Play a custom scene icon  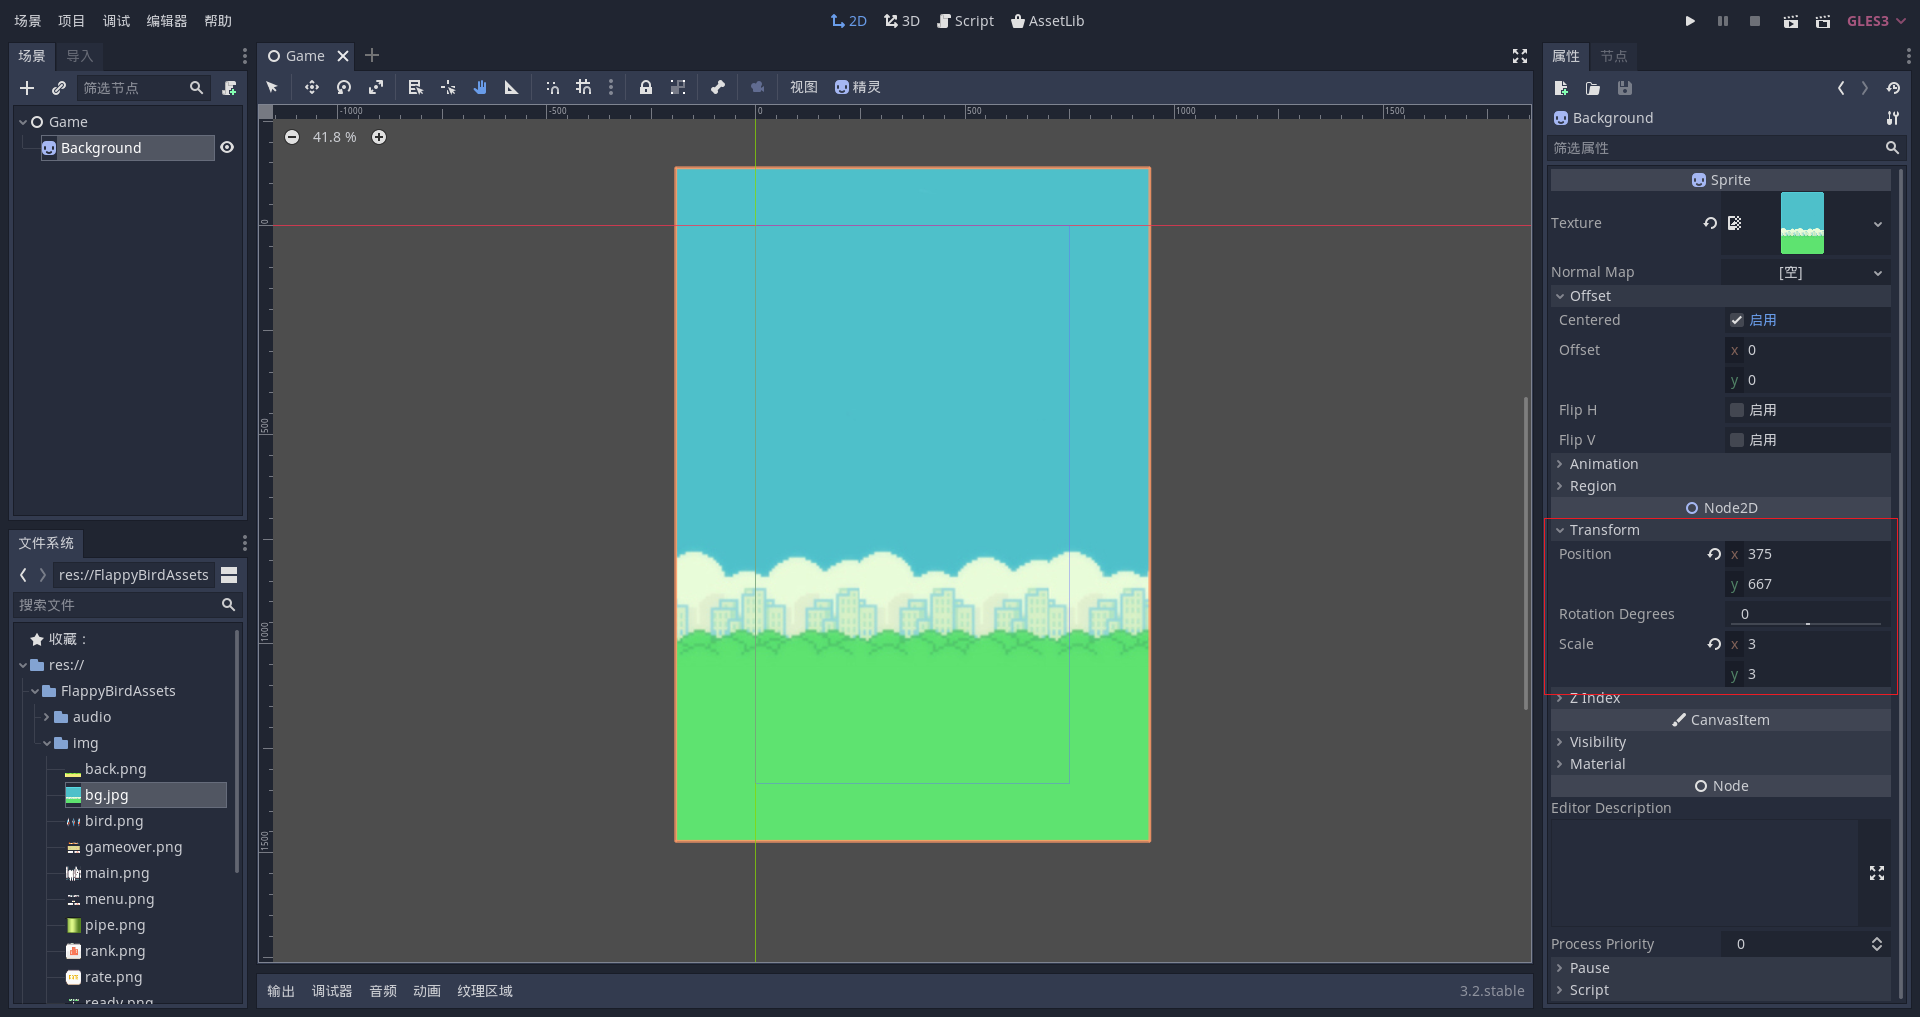click(x=1823, y=21)
